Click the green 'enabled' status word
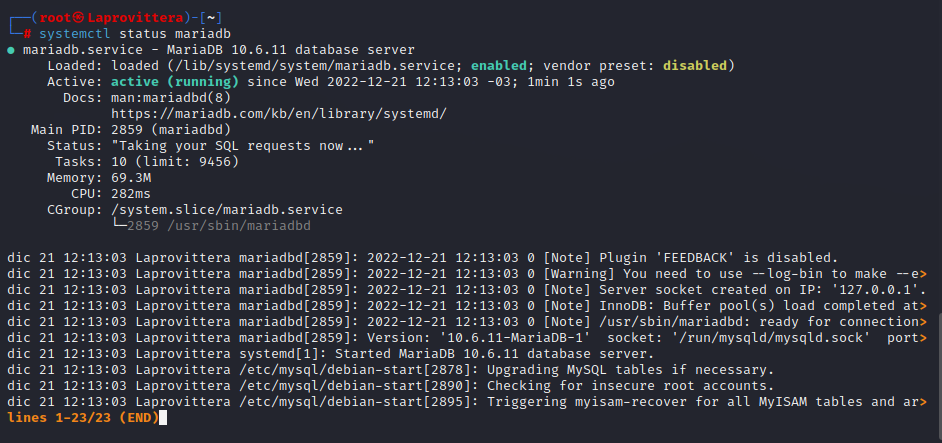Screen dimensions: 942x443 point(499,66)
